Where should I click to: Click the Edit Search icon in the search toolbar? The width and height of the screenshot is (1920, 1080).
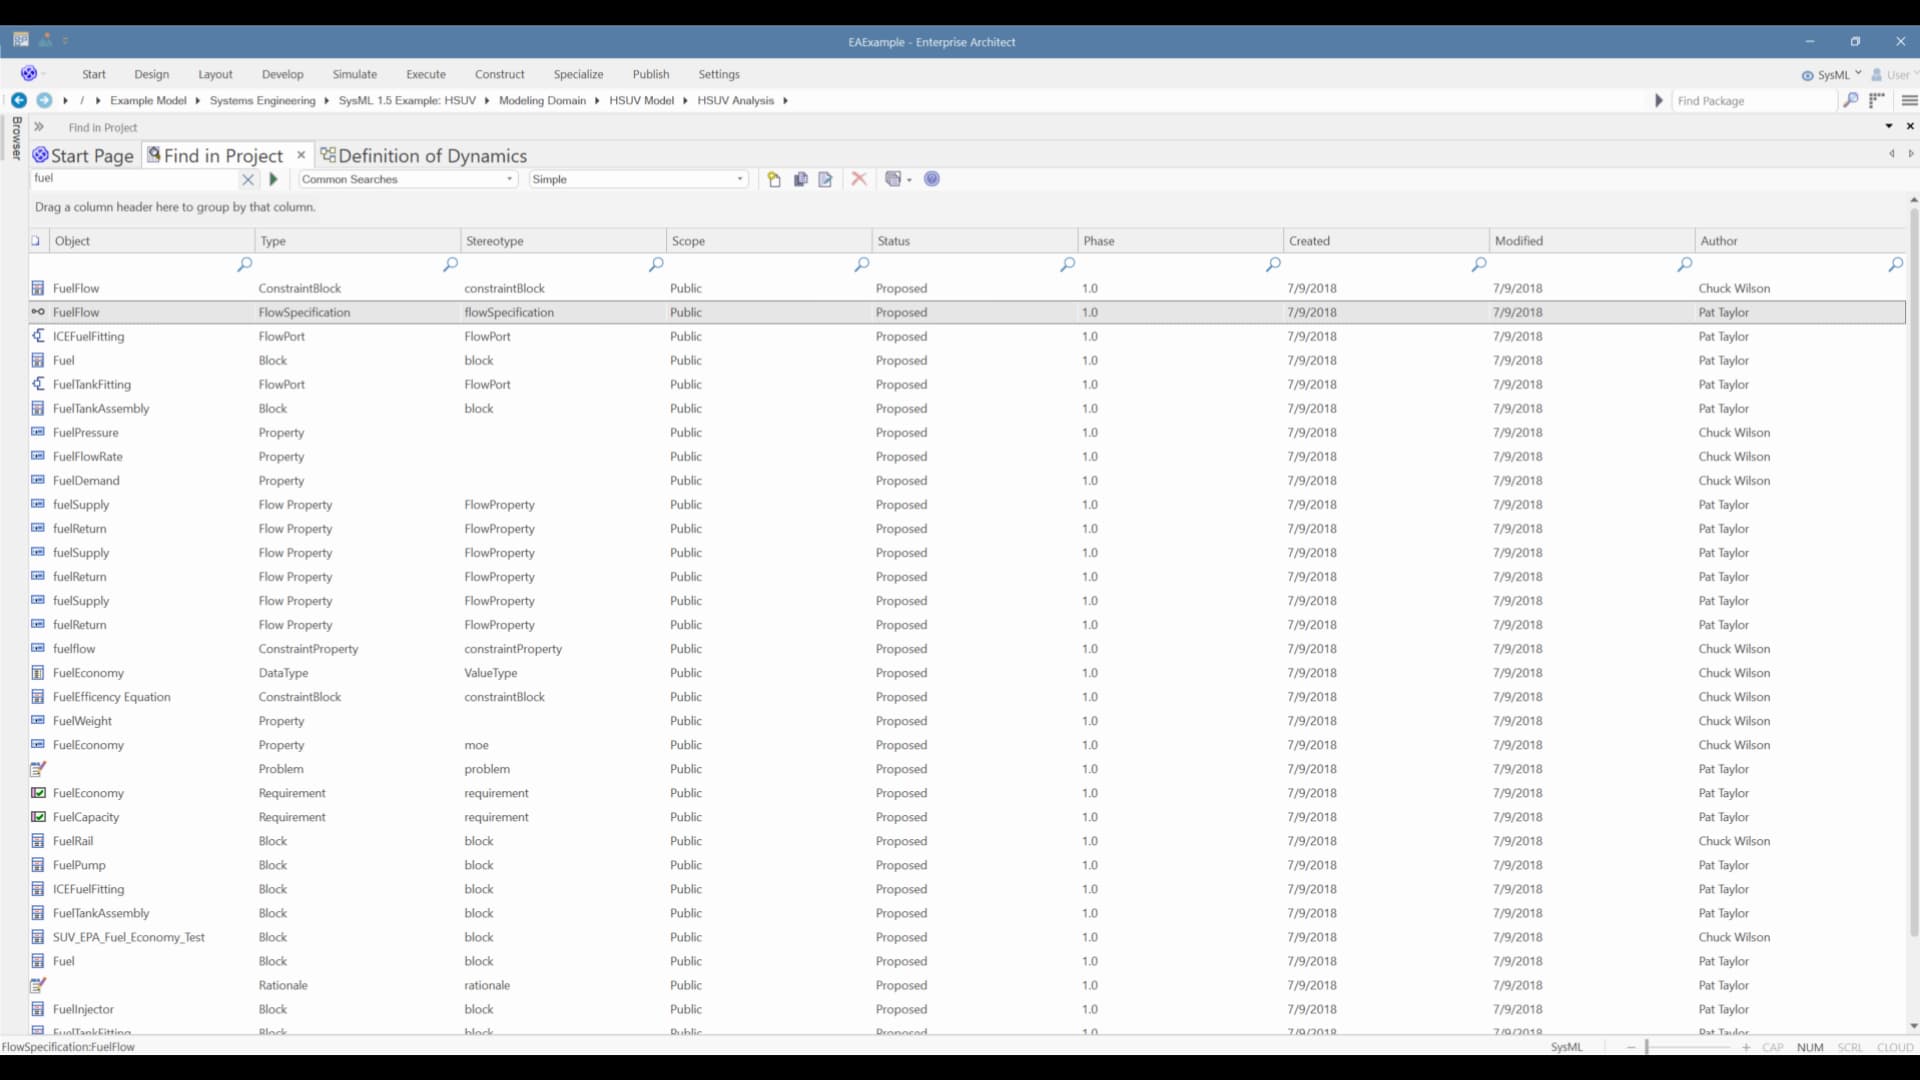(x=825, y=179)
